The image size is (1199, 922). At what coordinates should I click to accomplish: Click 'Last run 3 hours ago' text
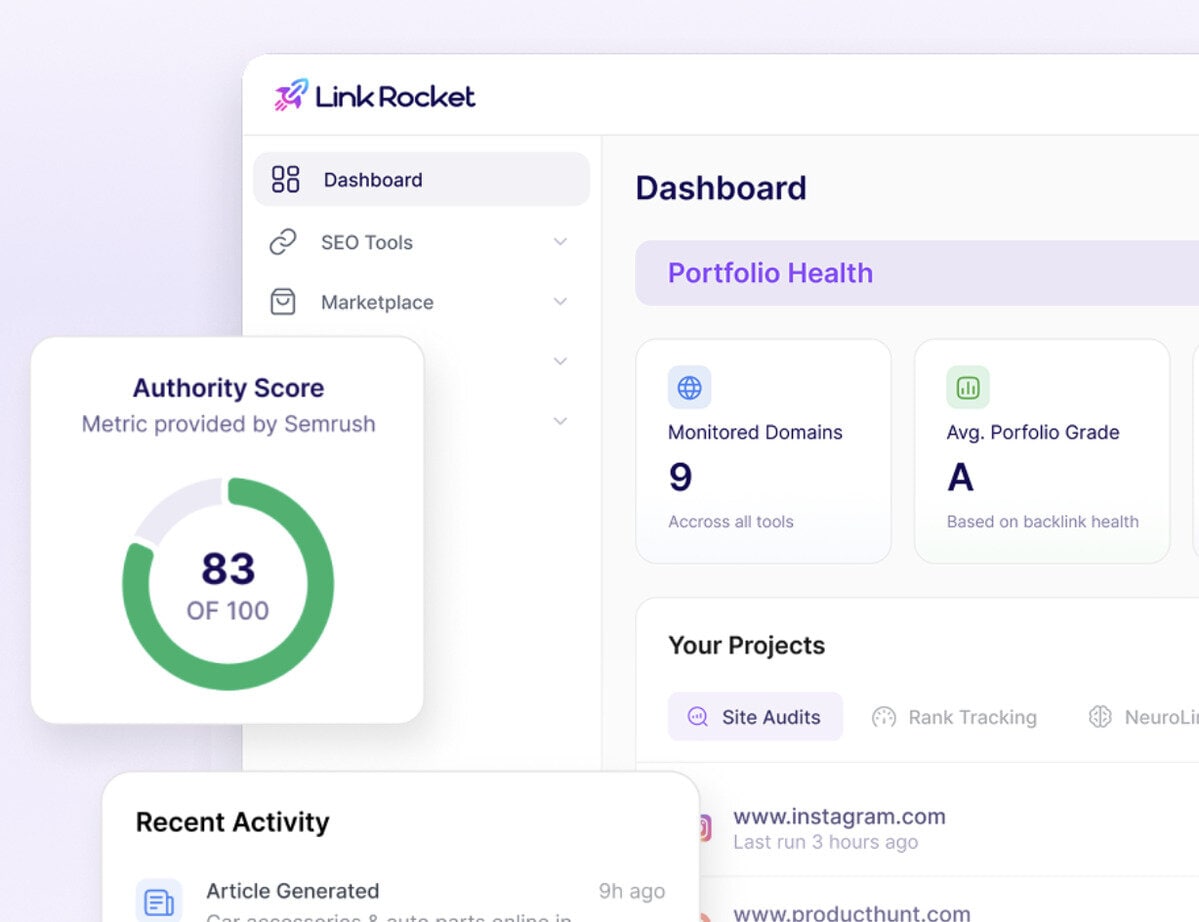(x=825, y=842)
